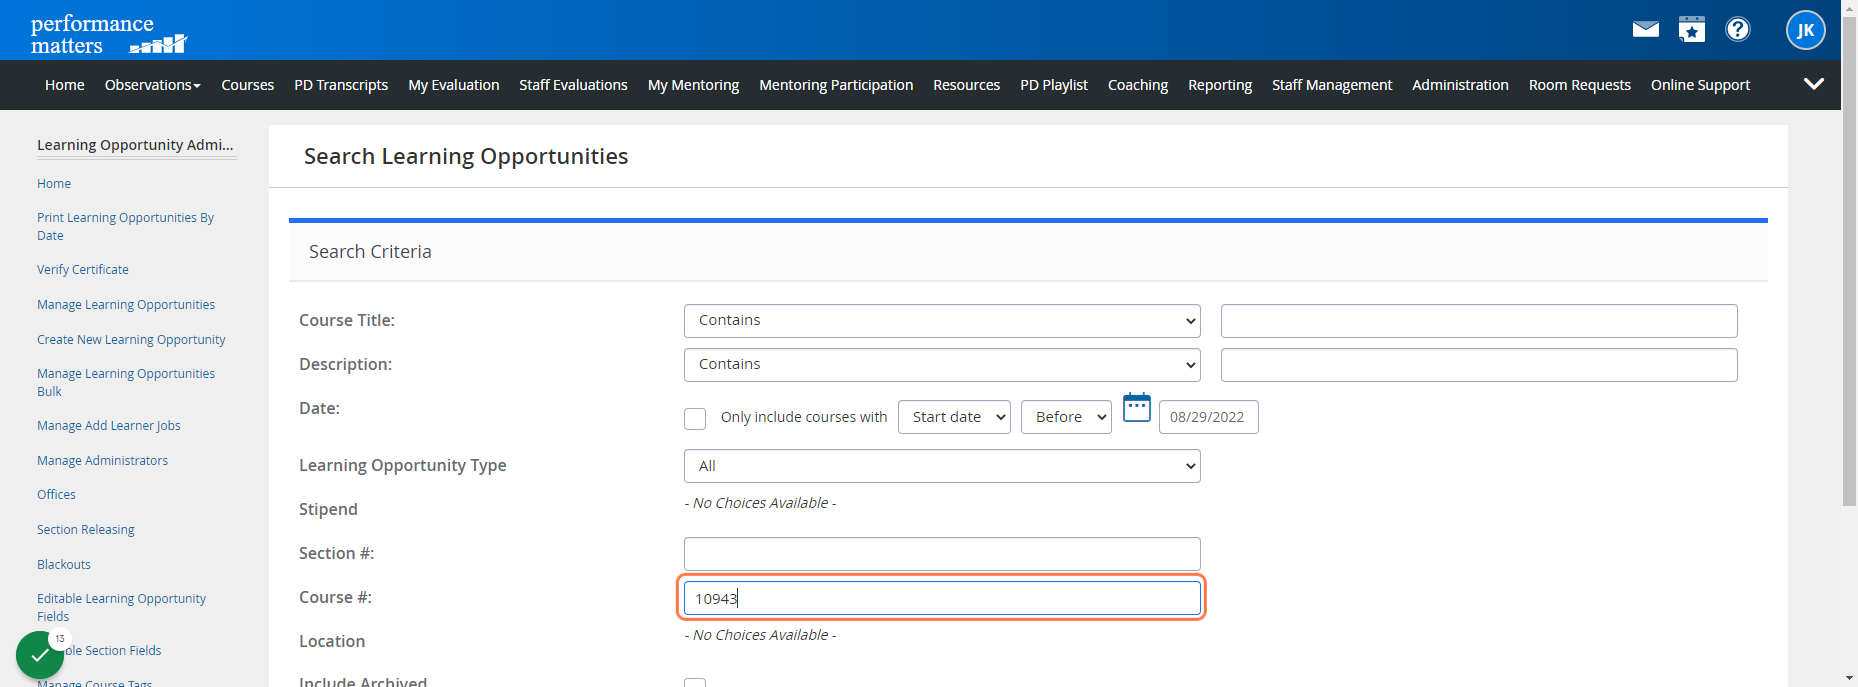The width and height of the screenshot is (1858, 687).
Task: Open Reporting menu item
Action: pos(1220,85)
